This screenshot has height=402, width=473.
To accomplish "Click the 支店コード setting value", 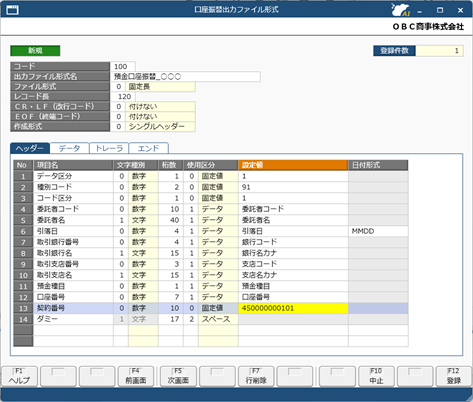I will (x=293, y=264).
